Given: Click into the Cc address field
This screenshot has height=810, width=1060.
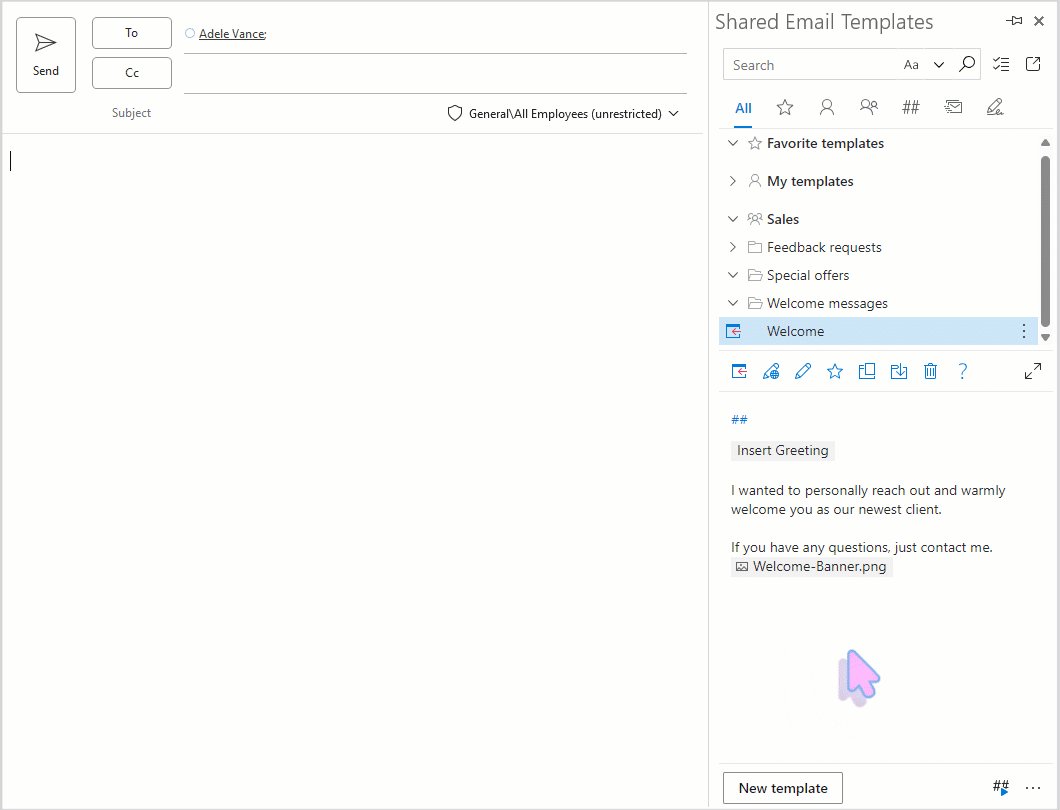Looking at the screenshot, I should point(435,74).
